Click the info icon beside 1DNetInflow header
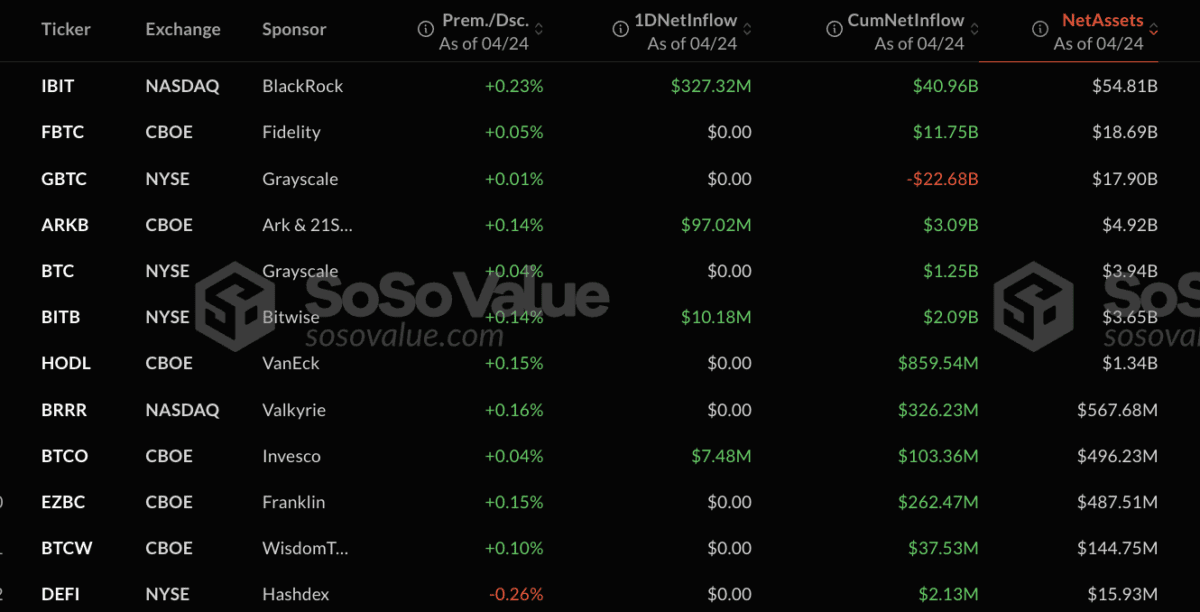The width and height of the screenshot is (1200, 612). tap(620, 30)
